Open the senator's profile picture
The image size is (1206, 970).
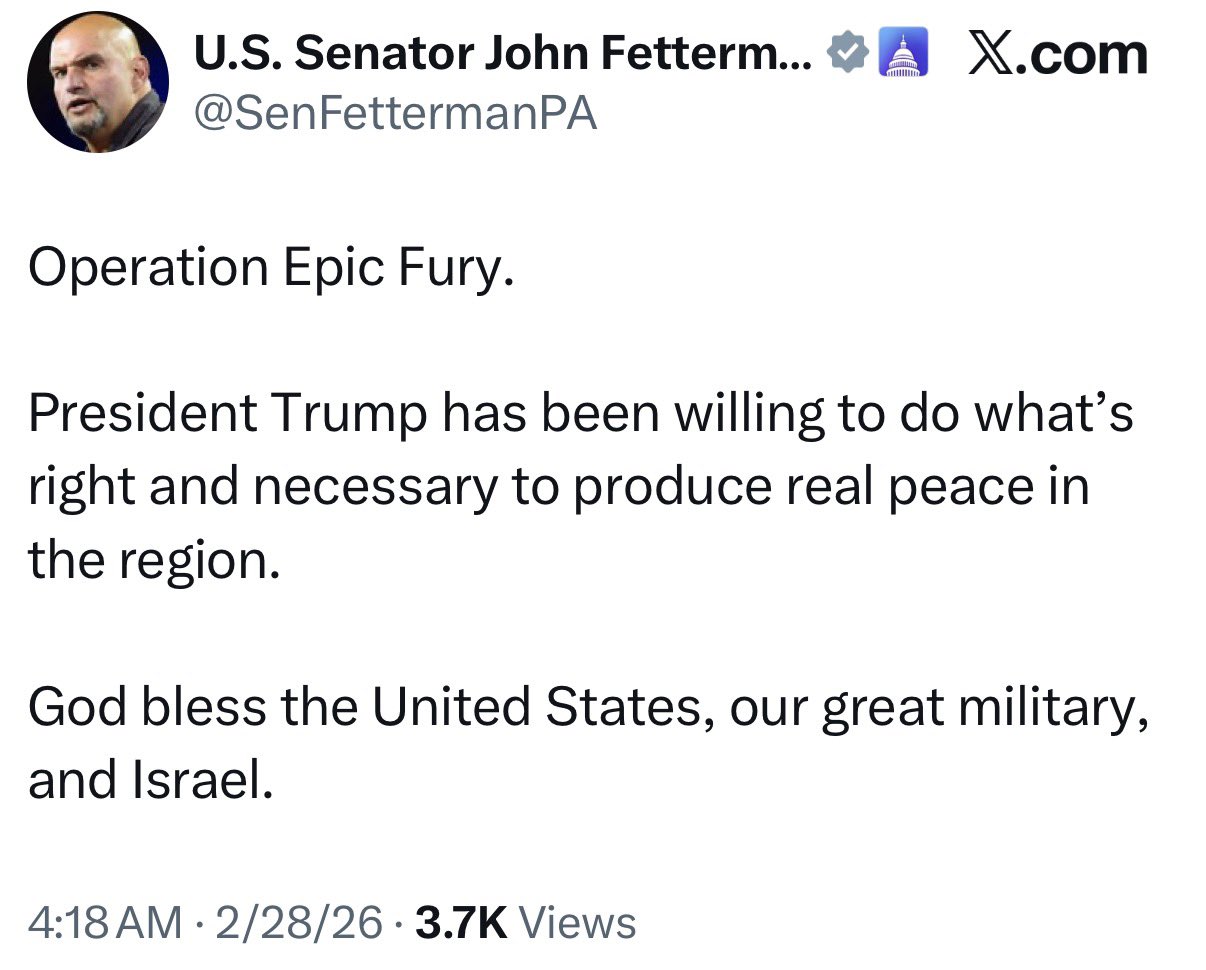[98, 82]
